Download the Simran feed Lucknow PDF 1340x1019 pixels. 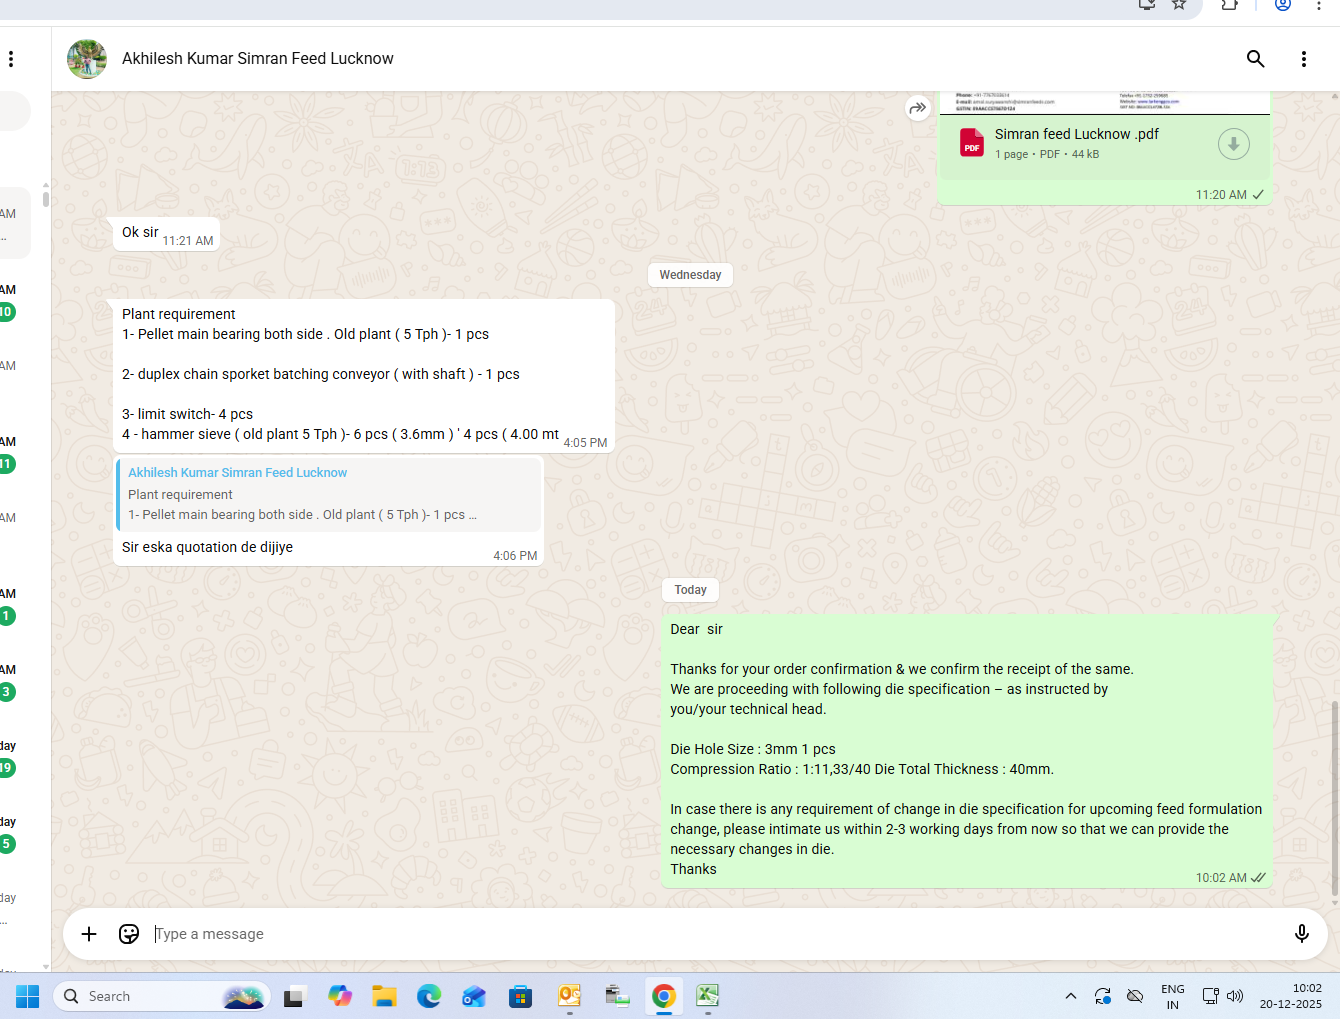pyautogui.click(x=1233, y=144)
